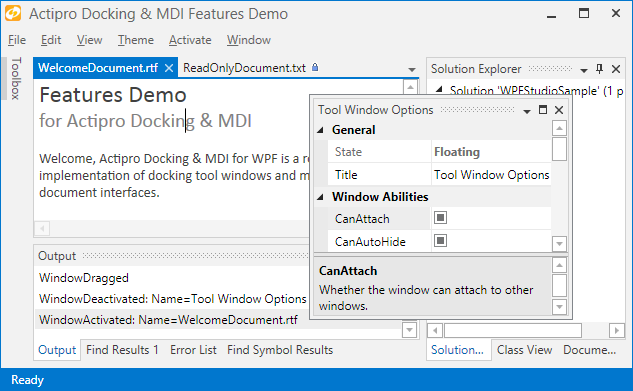Select the WindowDragged output line
The width and height of the screenshot is (633, 391).
click(x=84, y=278)
